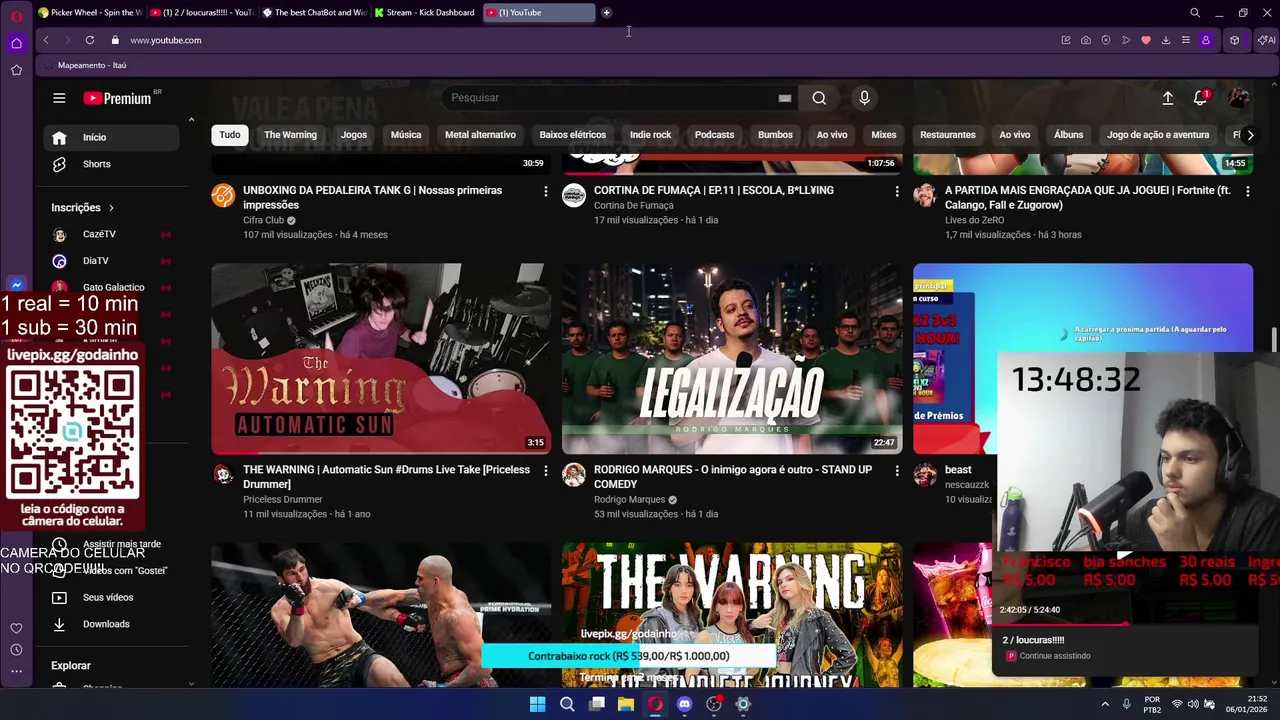Open the Opera sidebar bookmarks star icon

point(16,70)
